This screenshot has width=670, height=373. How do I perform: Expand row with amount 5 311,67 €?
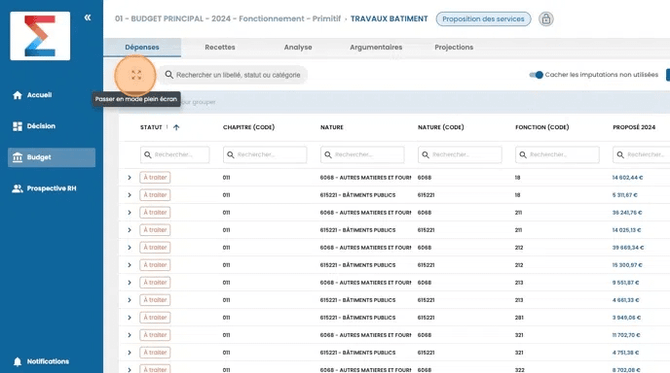(x=129, y=195)
